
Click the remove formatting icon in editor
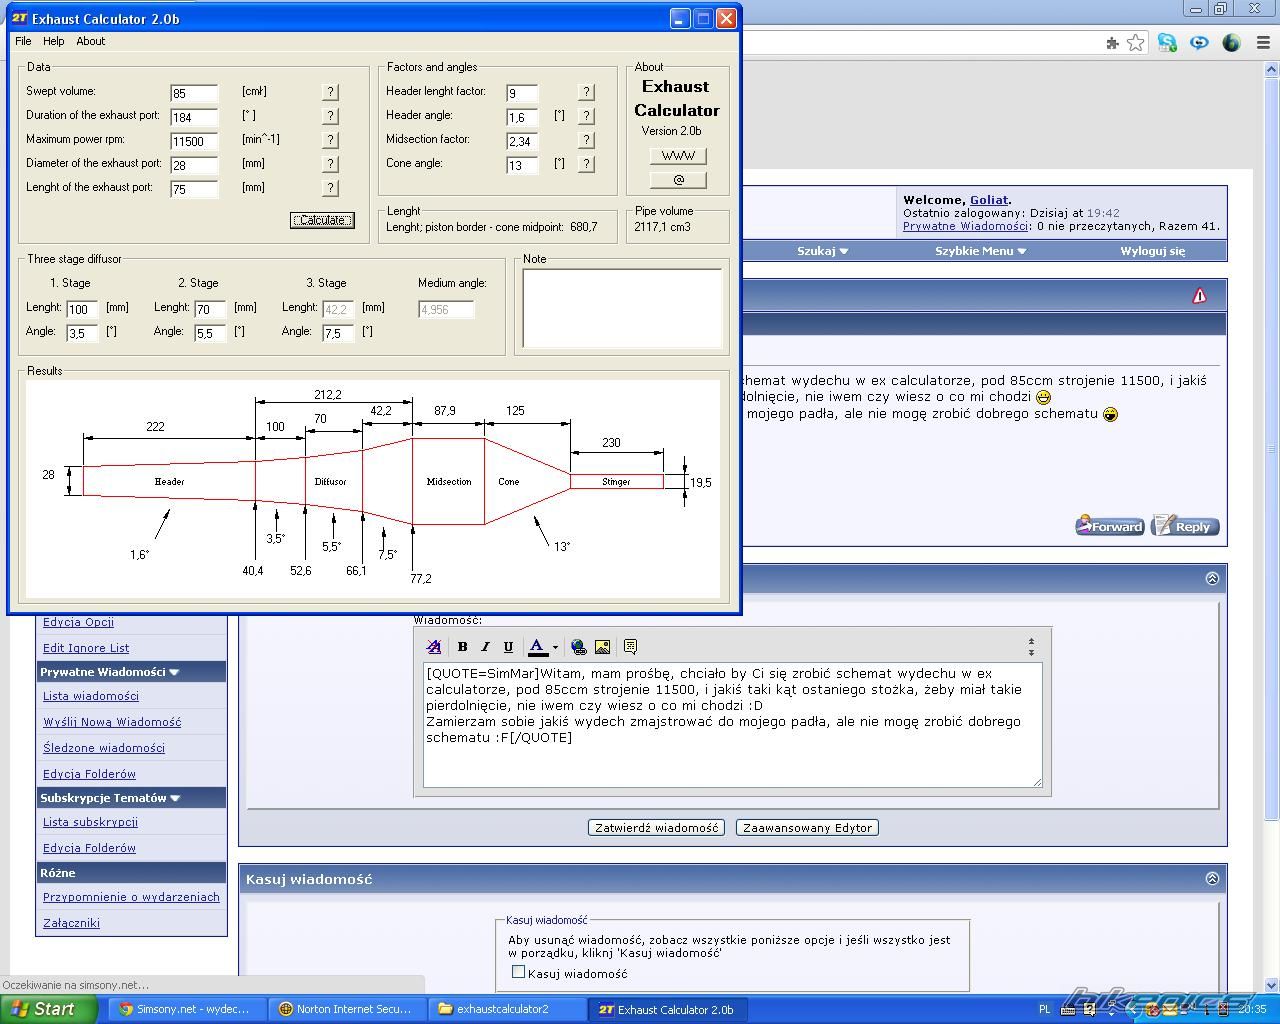click(434, 647)
